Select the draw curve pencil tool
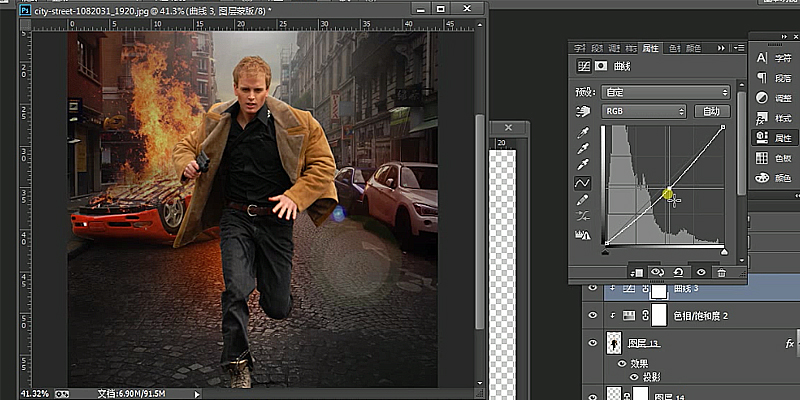The image size is (800, 400). click(x=583, y=199)
